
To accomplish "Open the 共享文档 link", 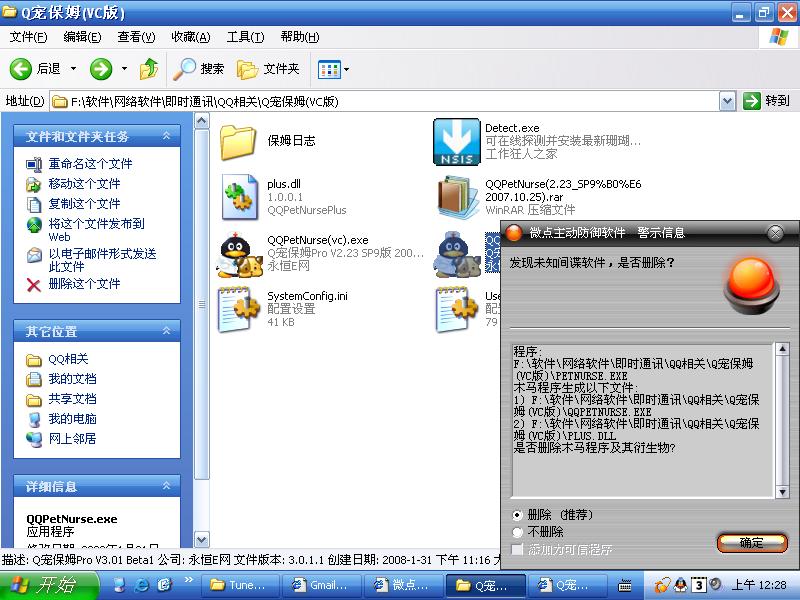I will [x=72, y=399].
